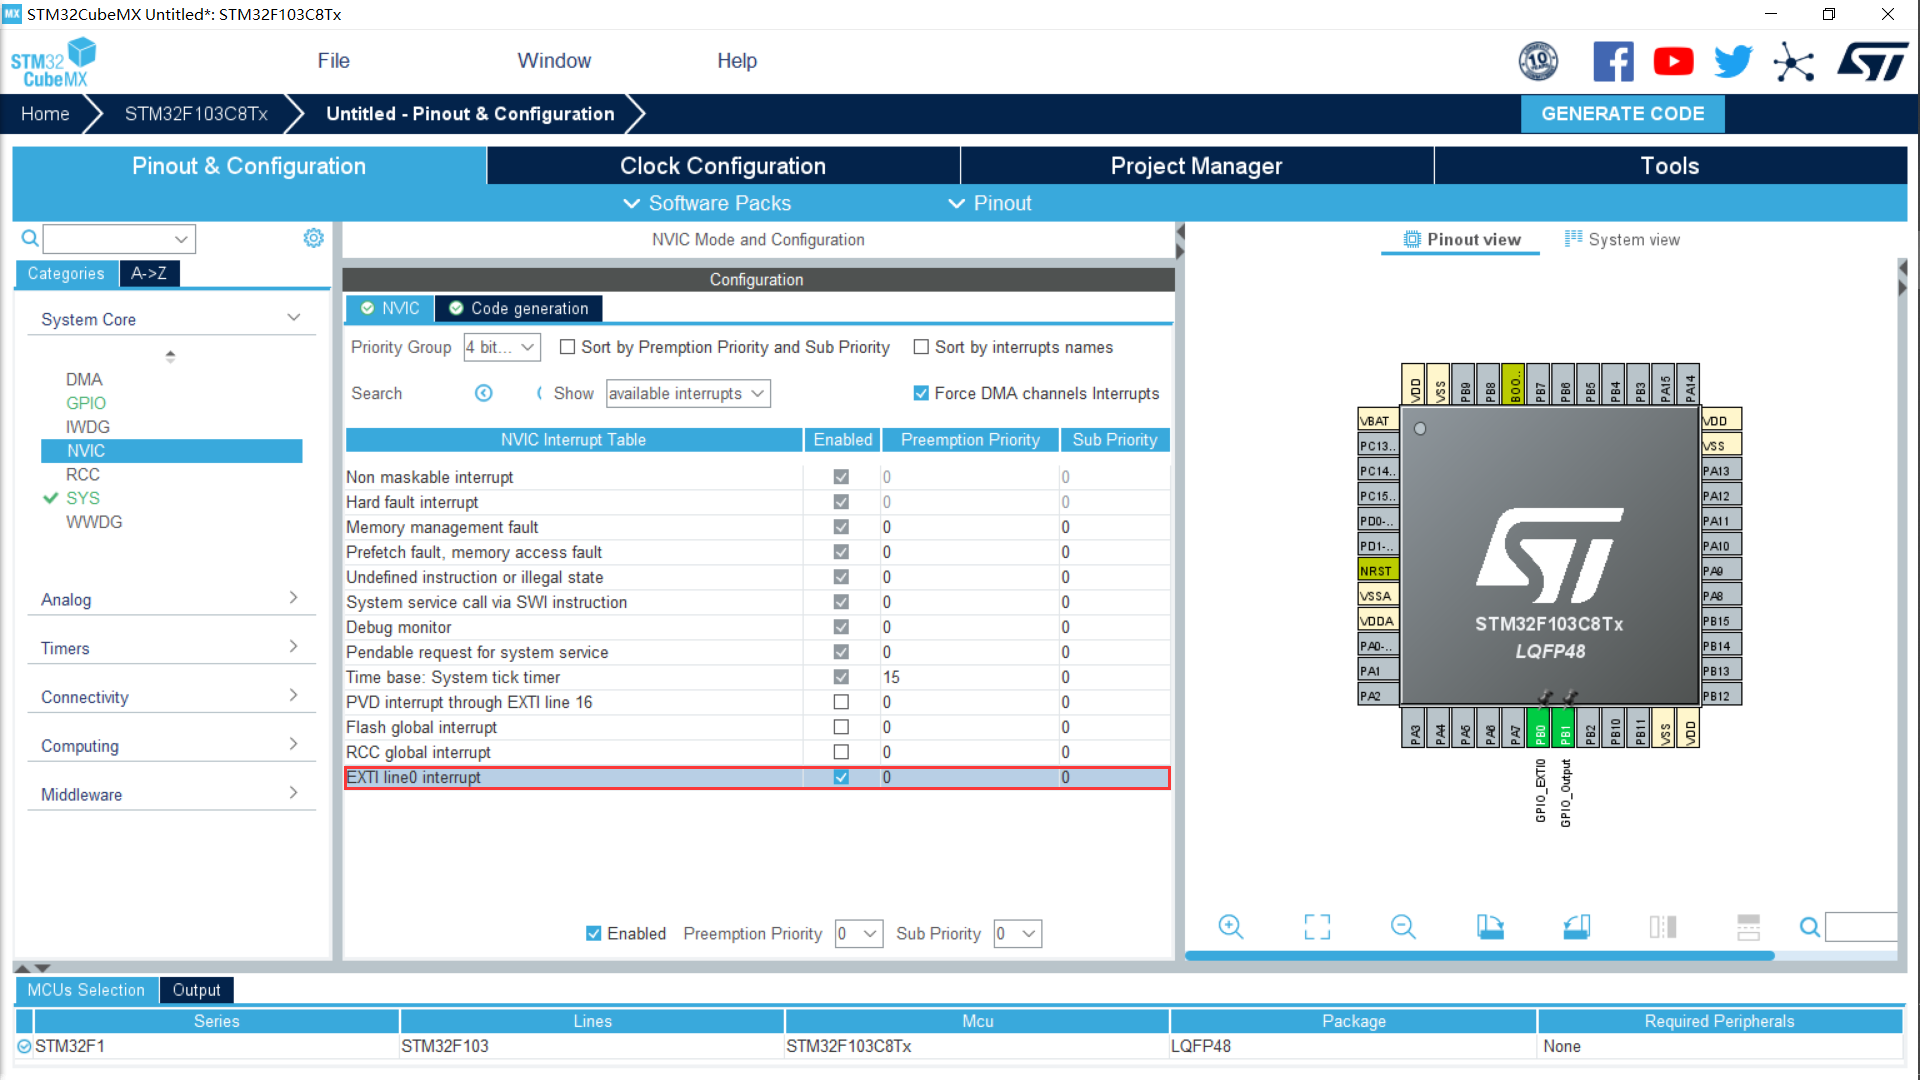Open the Facebook icon link
Viewport: 1920px width, 1080px height.
click(1613, 62)
